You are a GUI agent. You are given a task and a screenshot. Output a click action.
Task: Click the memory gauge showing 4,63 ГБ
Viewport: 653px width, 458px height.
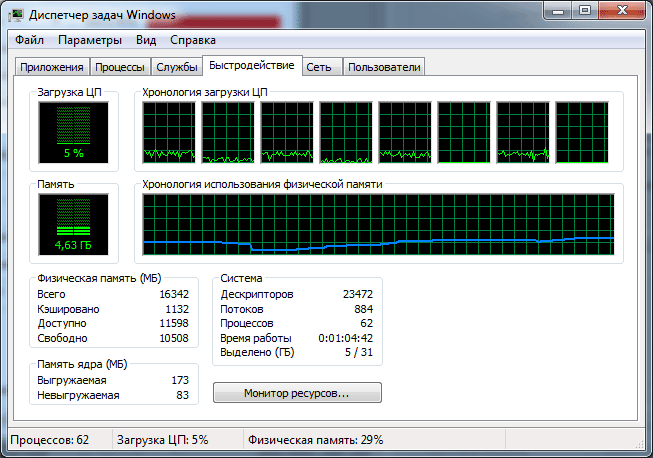(73, 224)
